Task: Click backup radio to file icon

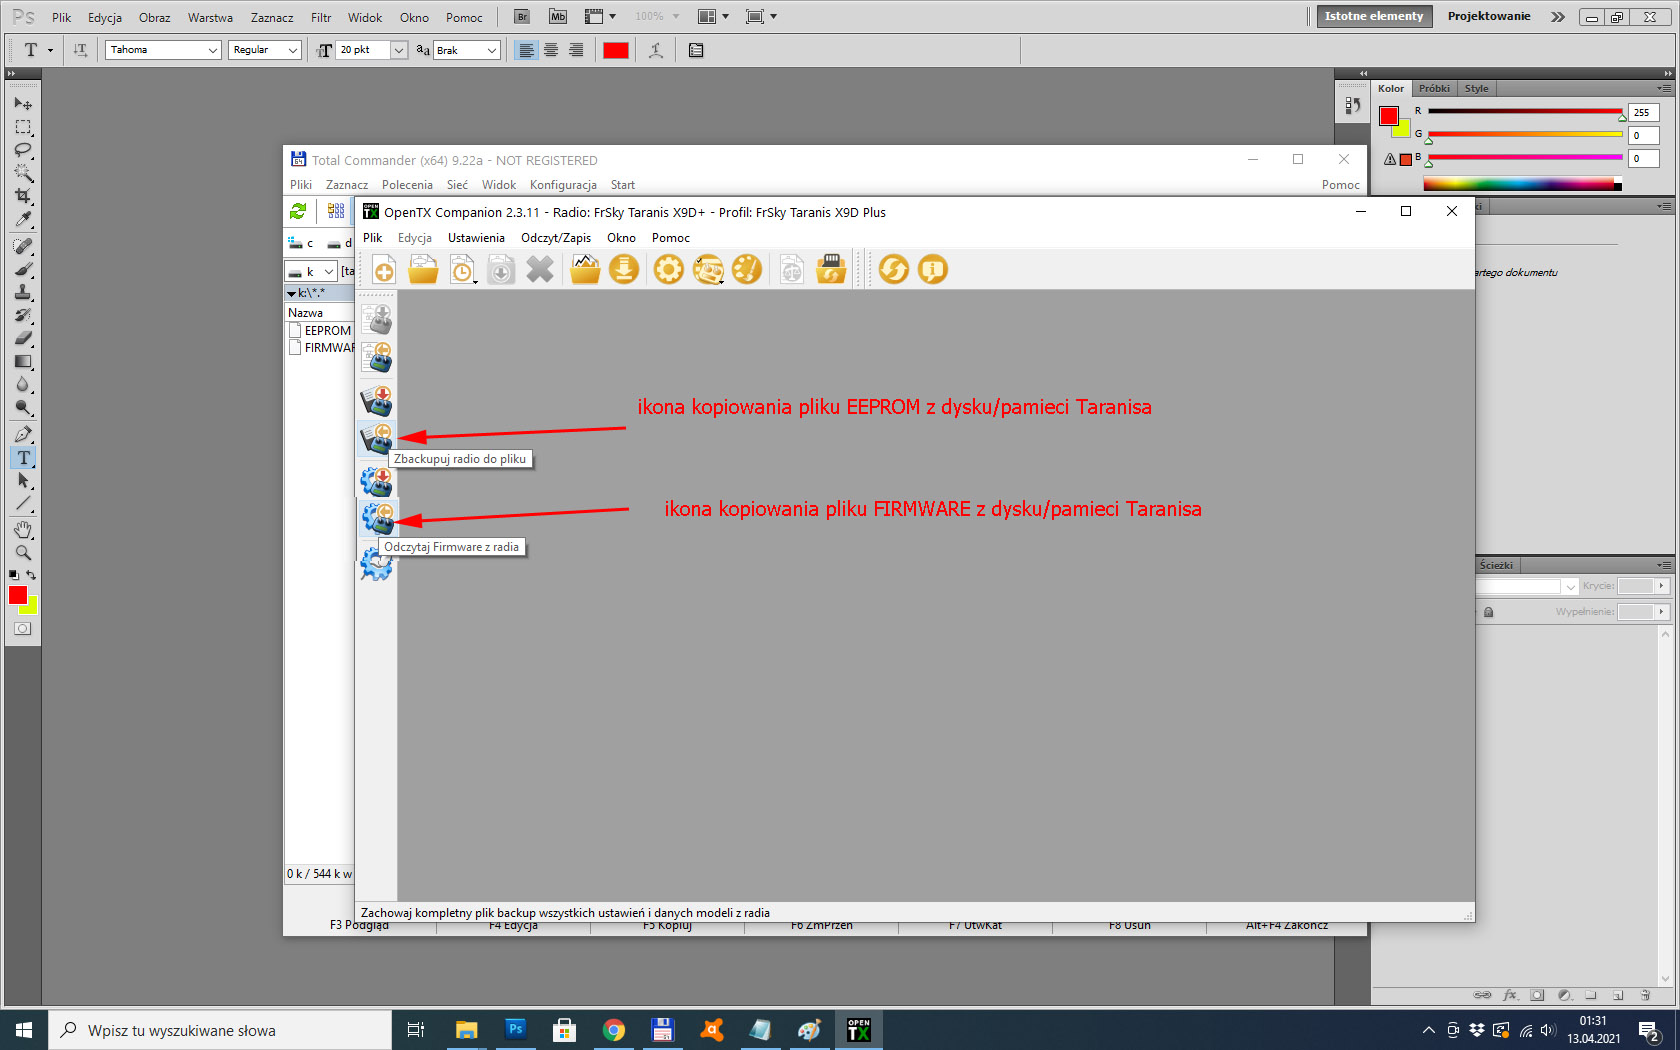Action: (377, 438)
